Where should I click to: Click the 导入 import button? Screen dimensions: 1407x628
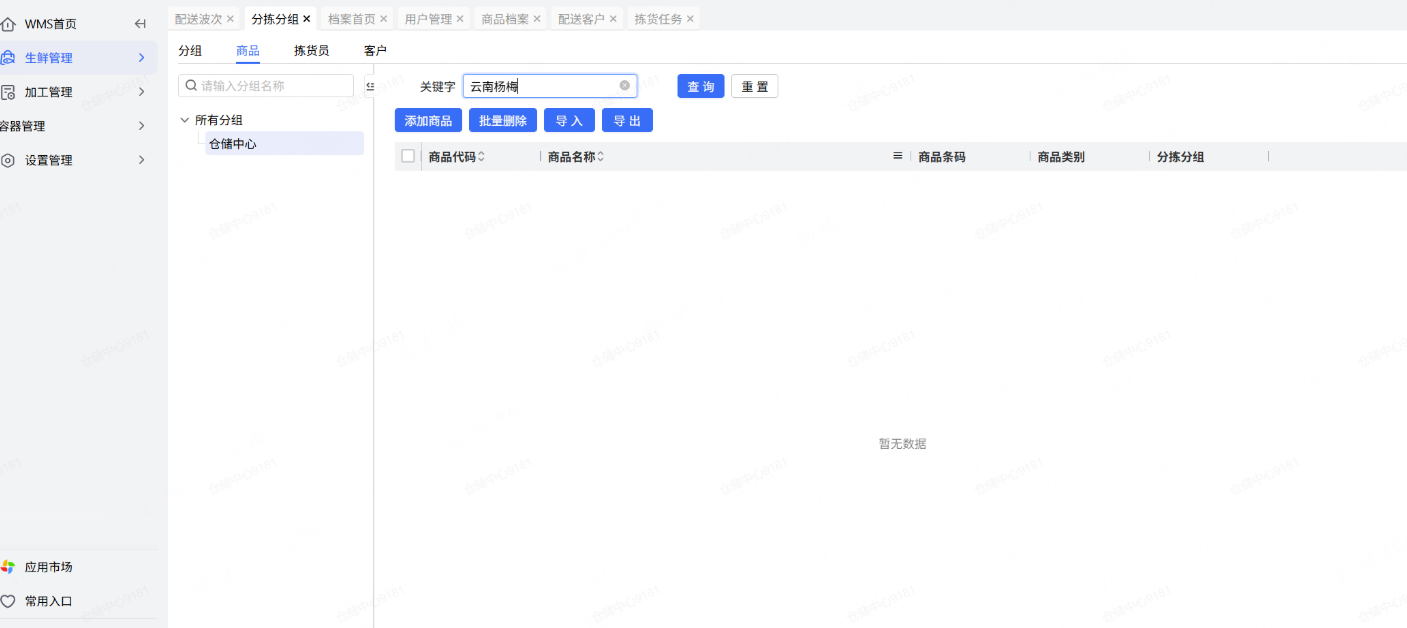(x=570, y=120)
